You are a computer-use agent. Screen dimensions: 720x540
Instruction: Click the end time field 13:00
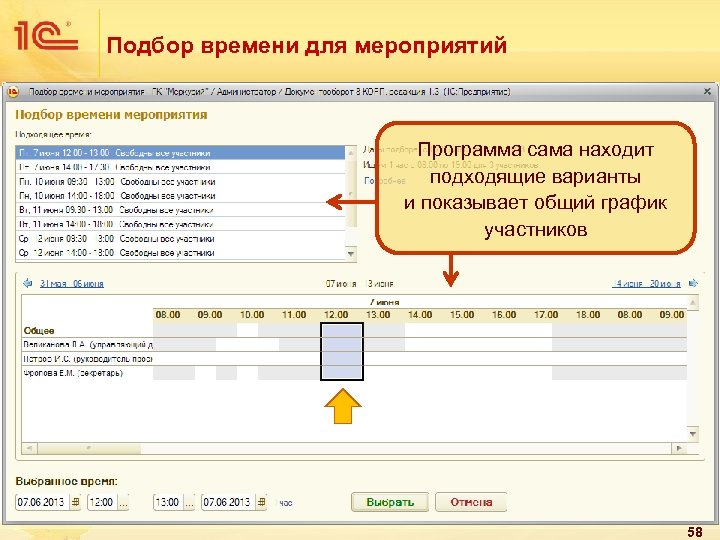[169, 502]
